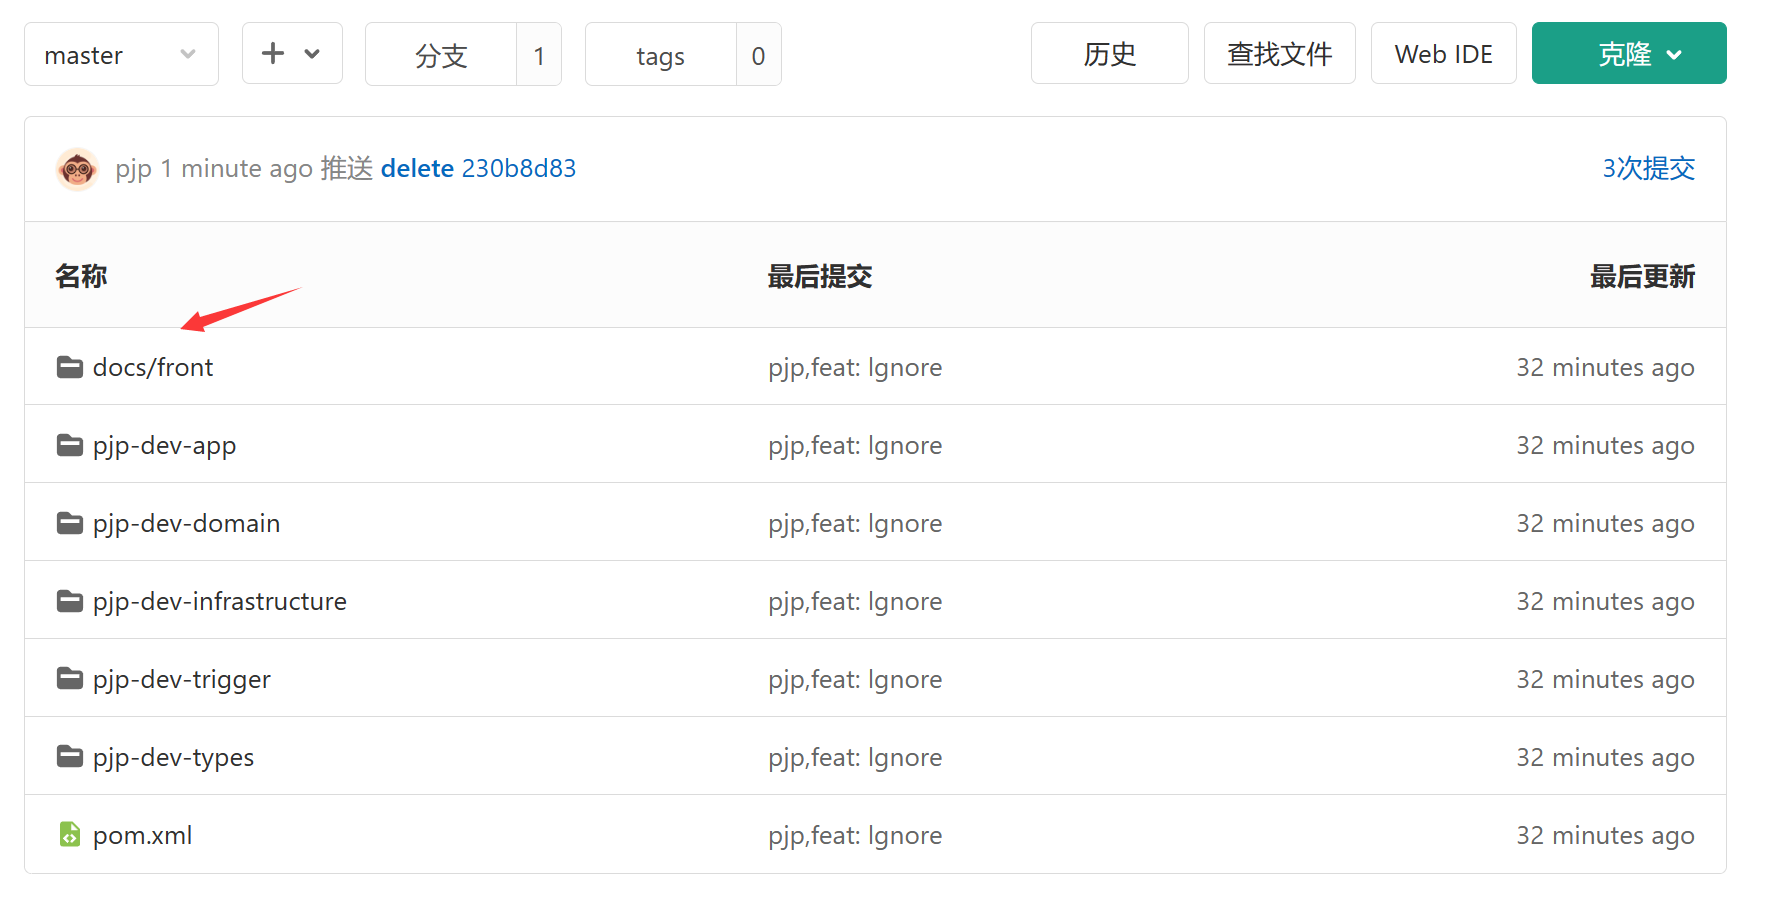This screenshot has width=1773, height=897.
Task: Click the branch count 1
Action: coord(539,55)
